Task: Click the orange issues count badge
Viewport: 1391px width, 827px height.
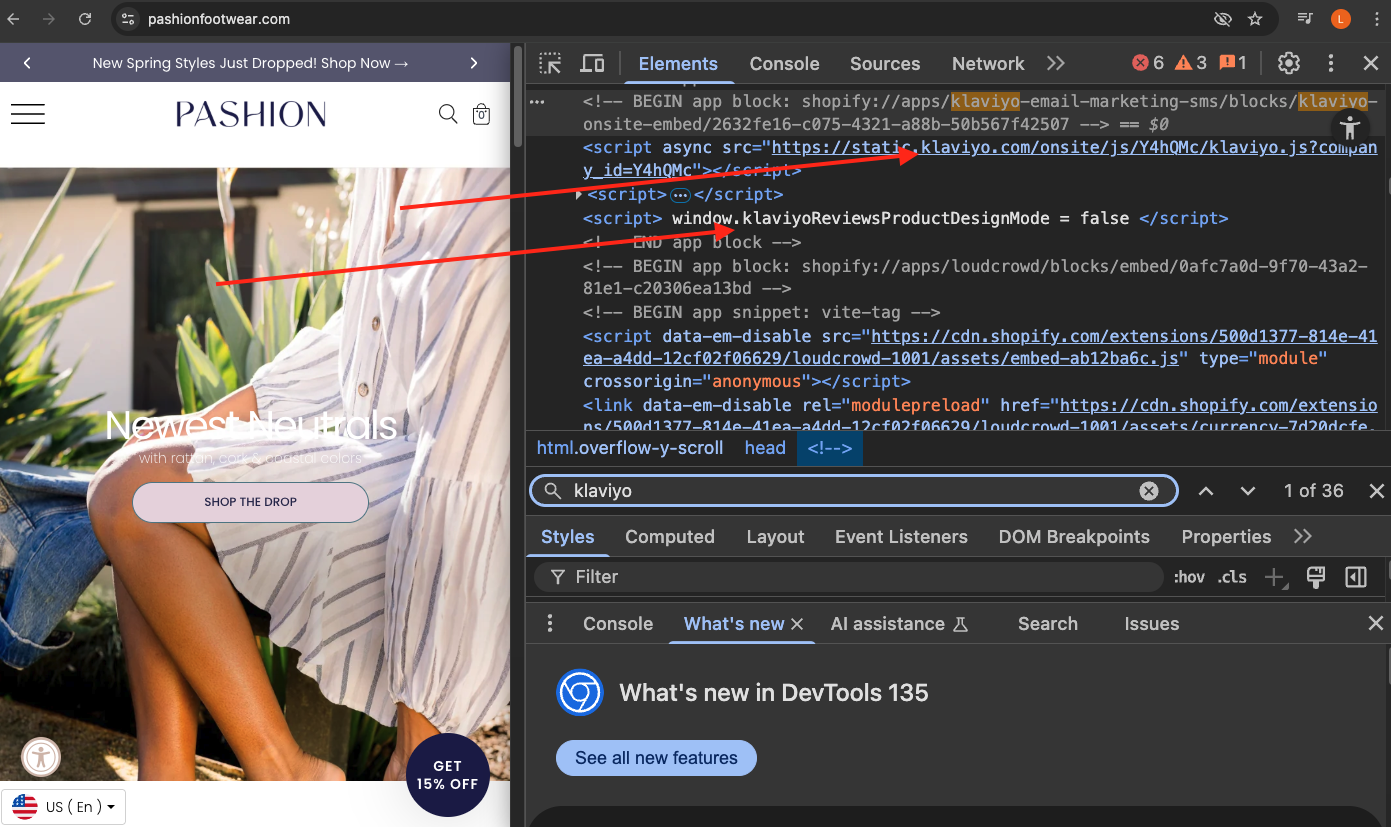Action: (1232, 63)
